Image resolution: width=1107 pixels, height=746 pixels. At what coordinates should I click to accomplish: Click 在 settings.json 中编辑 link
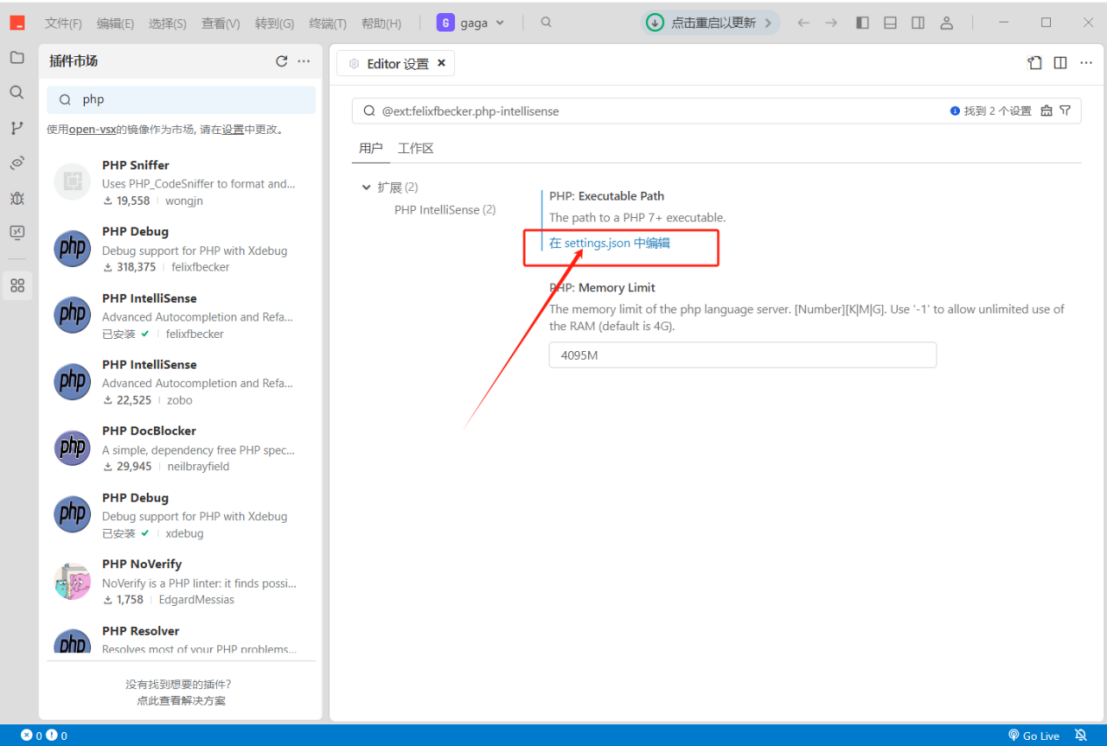pyautogui.click(x=609, y=243)
